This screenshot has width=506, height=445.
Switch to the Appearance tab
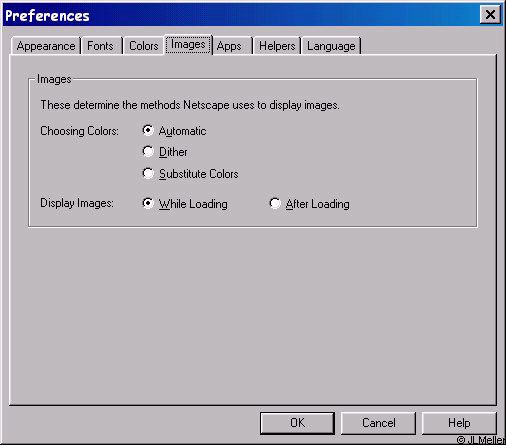click(46, 46)
